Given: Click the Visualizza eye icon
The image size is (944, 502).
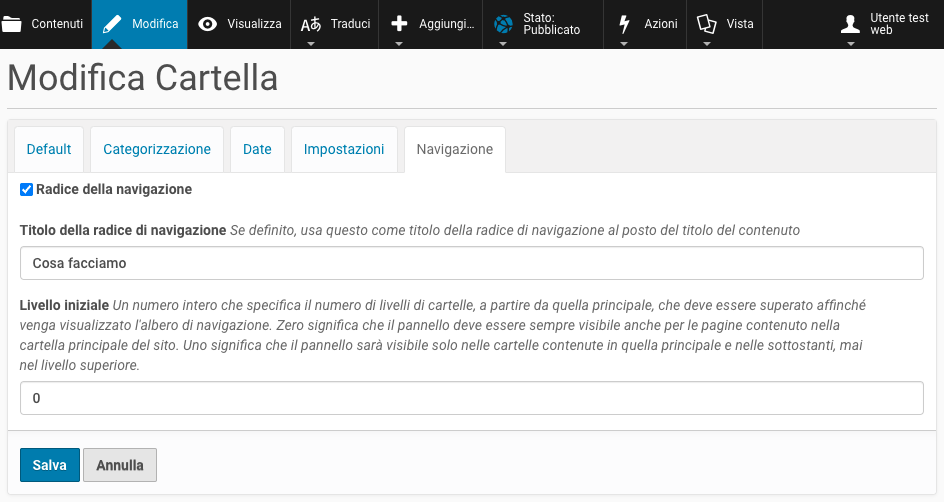Looking at the screenshot, I should point(208,24).
